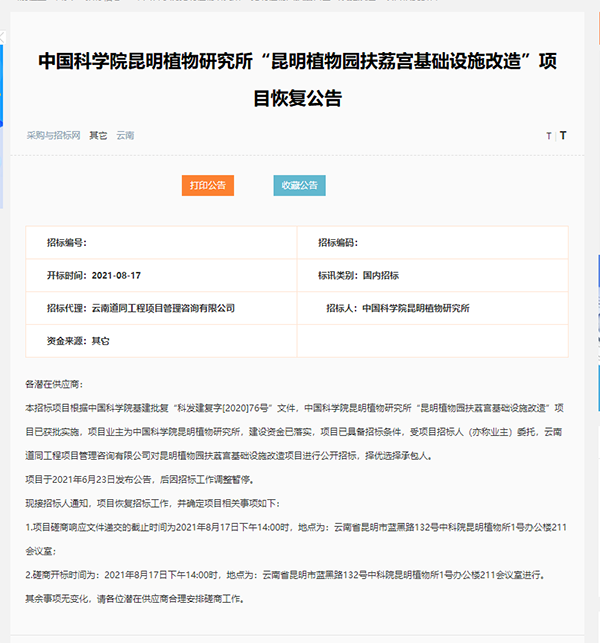This screenshot has width=600, height=643.
Task: Select the 其它 category breadcrumb
Action: coord(98,135)
